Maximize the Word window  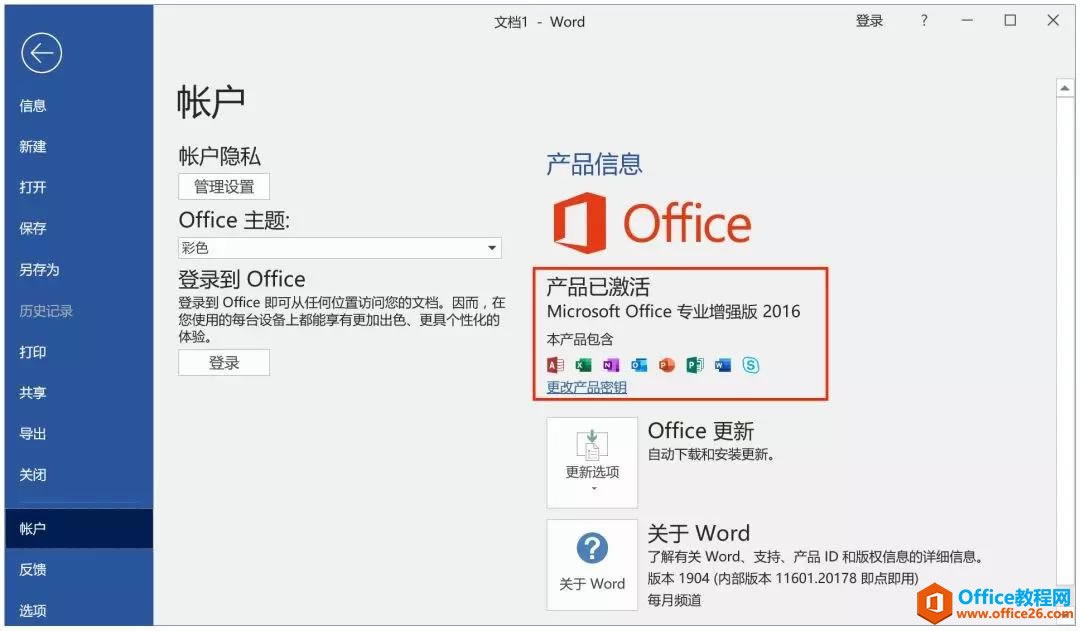point(1010,21)
